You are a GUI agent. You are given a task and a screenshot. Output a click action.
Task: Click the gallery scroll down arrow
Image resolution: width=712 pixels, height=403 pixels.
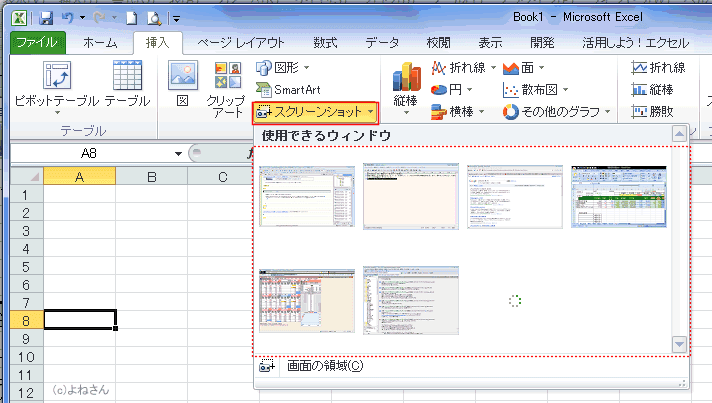(680, 344)
